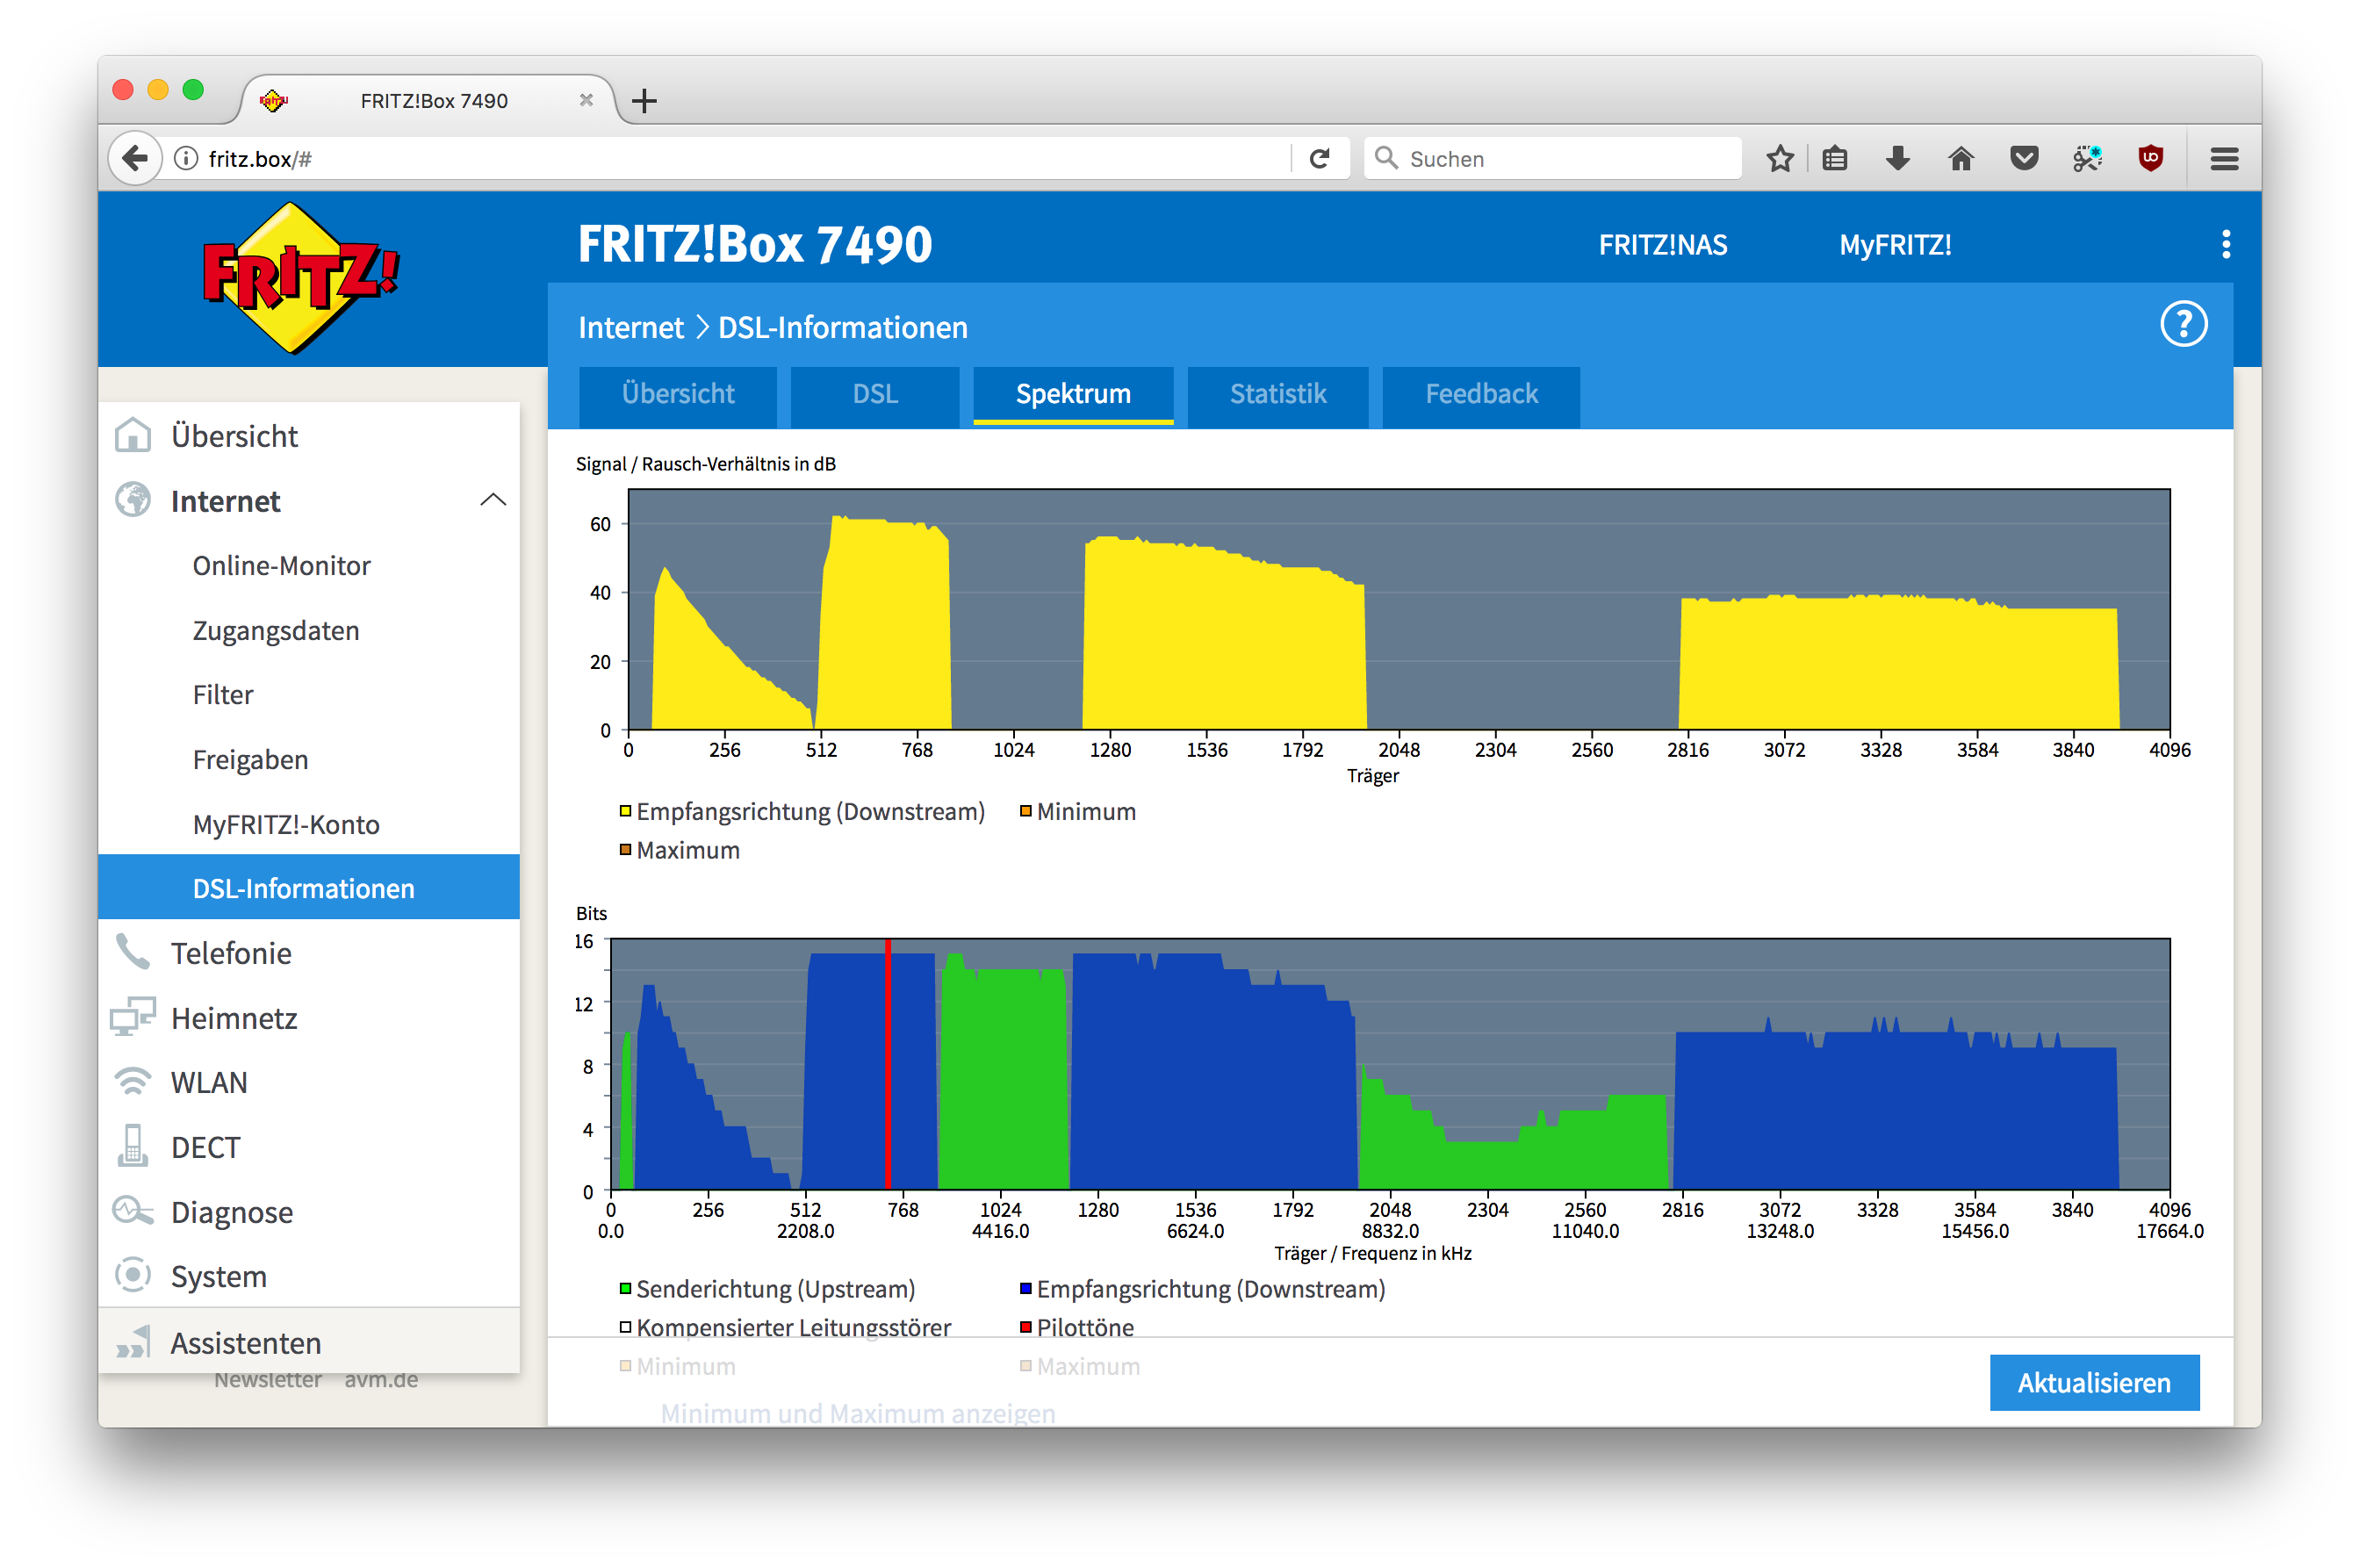Go to browser home page icon
Screen dimensions: 2360x1568
[x=1960, y=158]
